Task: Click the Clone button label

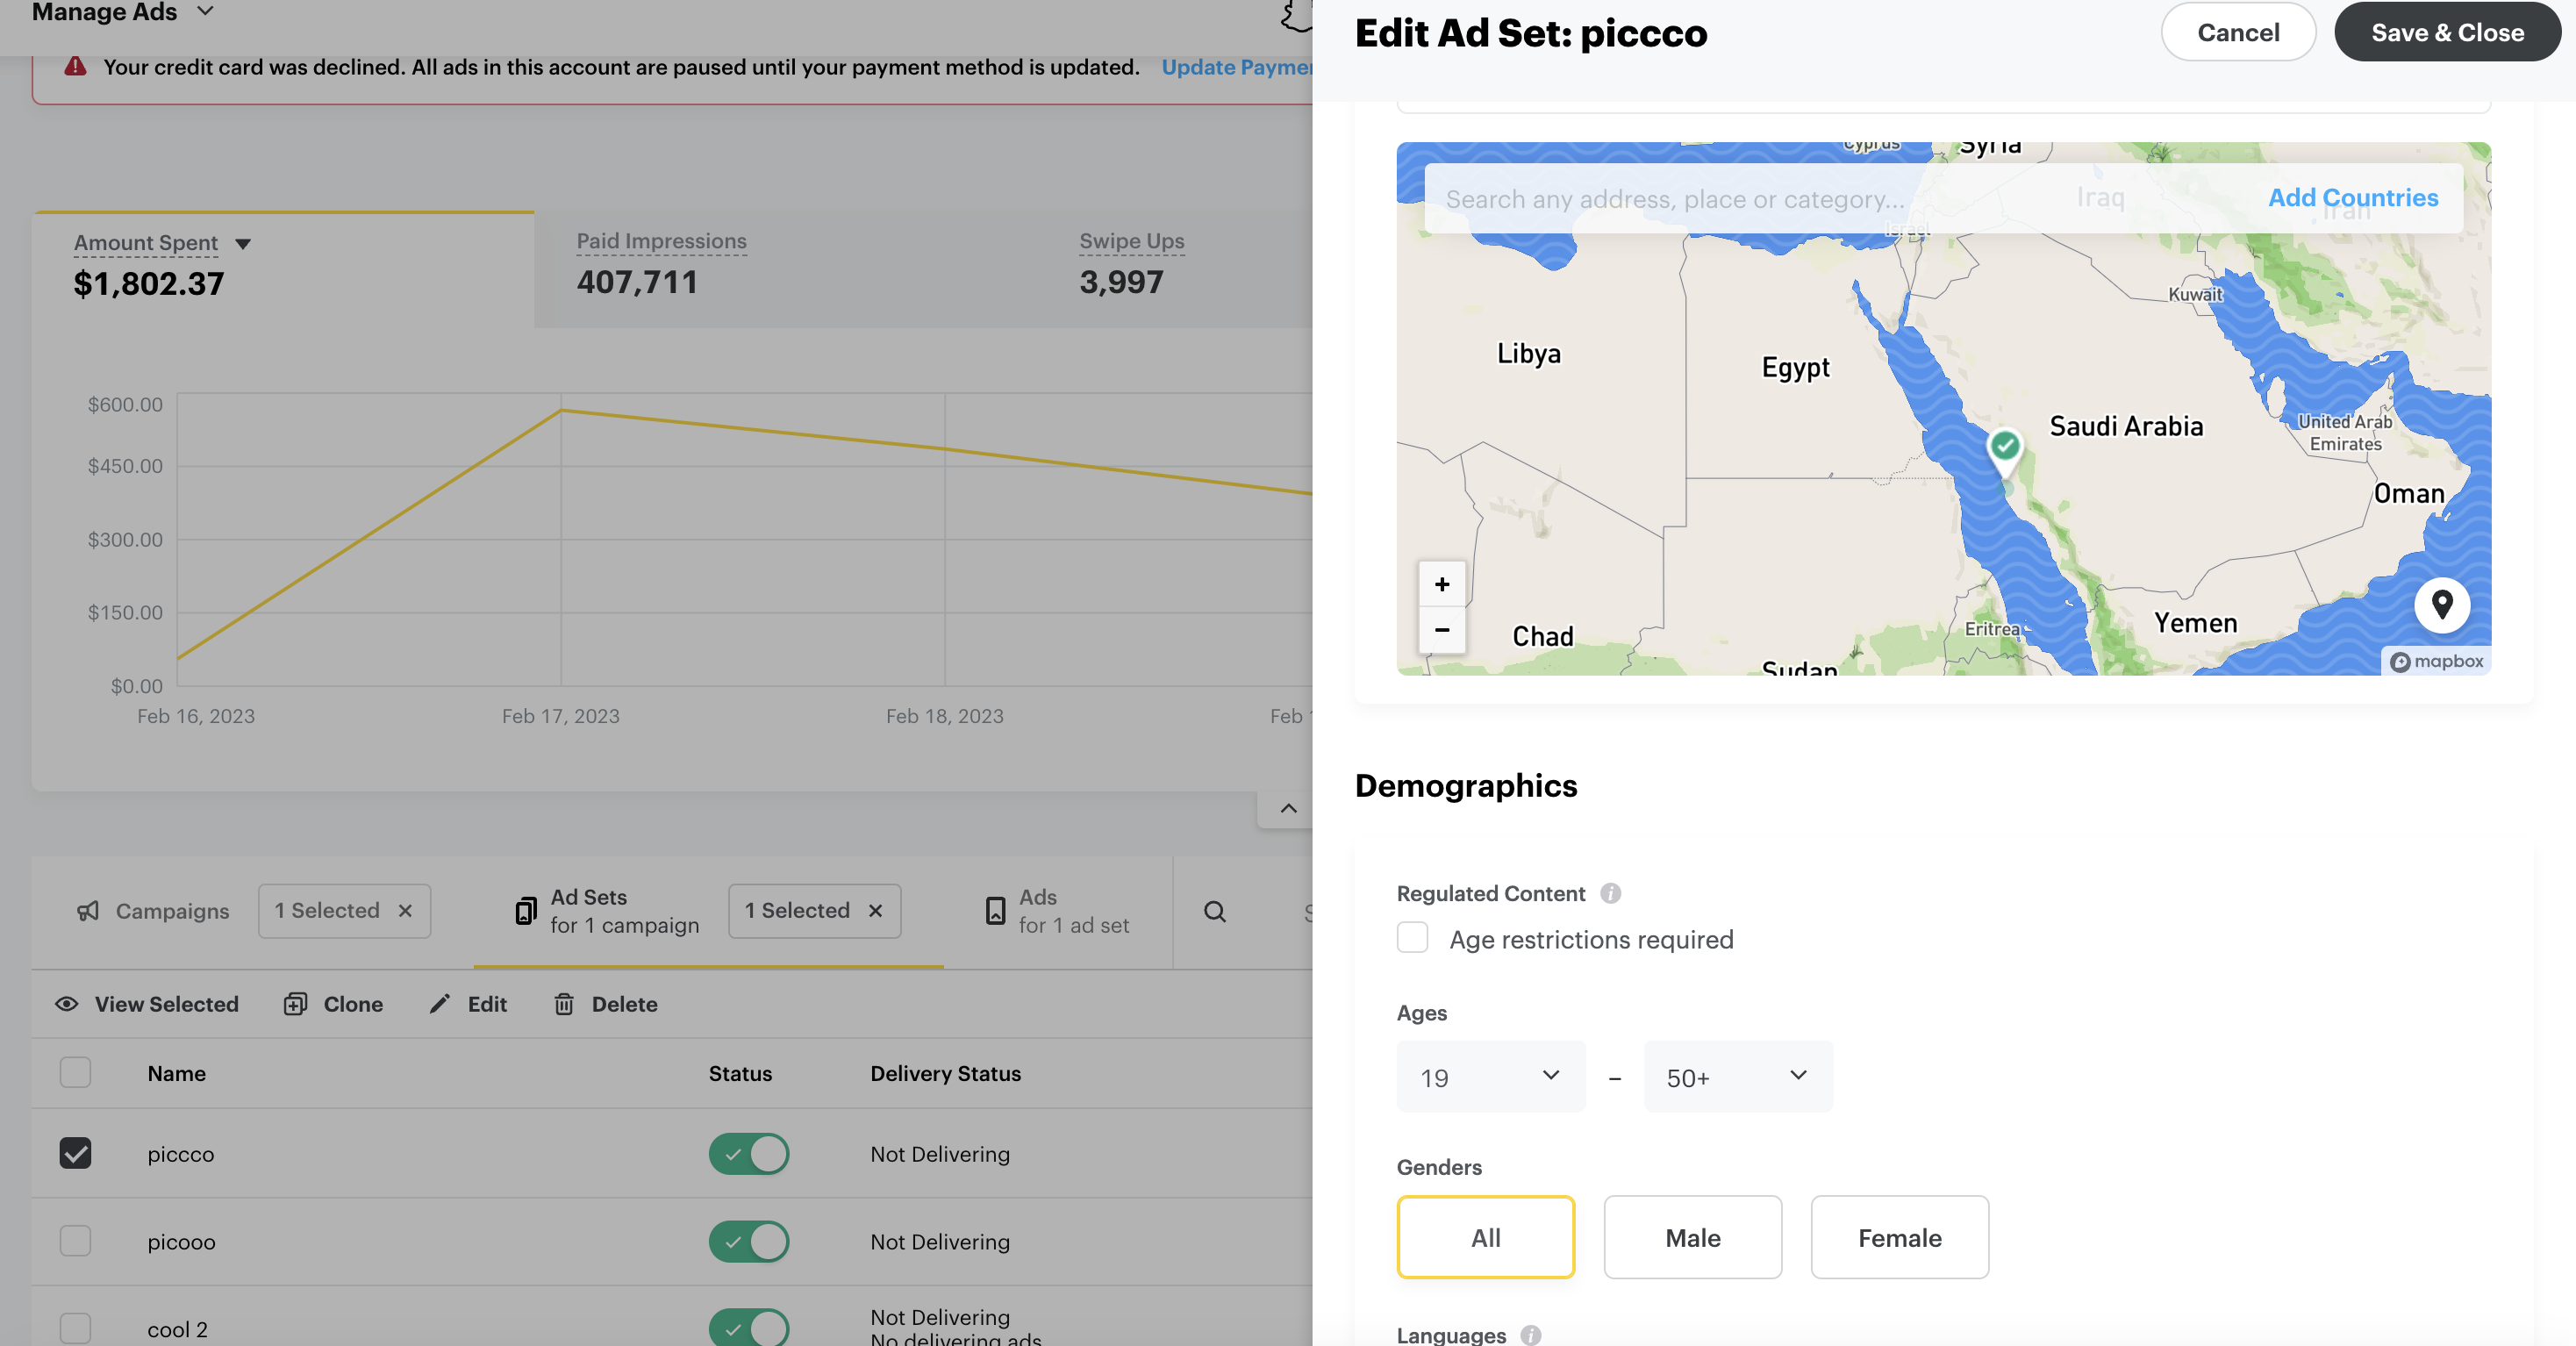Action: (x=353, y=1004)
